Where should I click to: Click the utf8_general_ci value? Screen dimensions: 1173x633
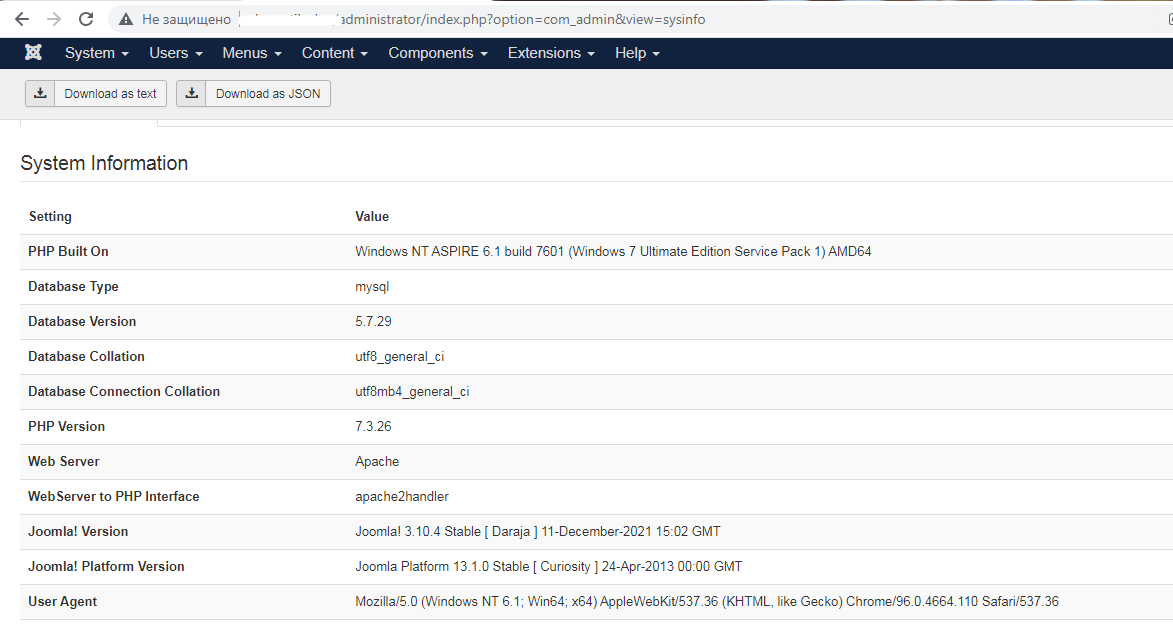tap(399, 357)
